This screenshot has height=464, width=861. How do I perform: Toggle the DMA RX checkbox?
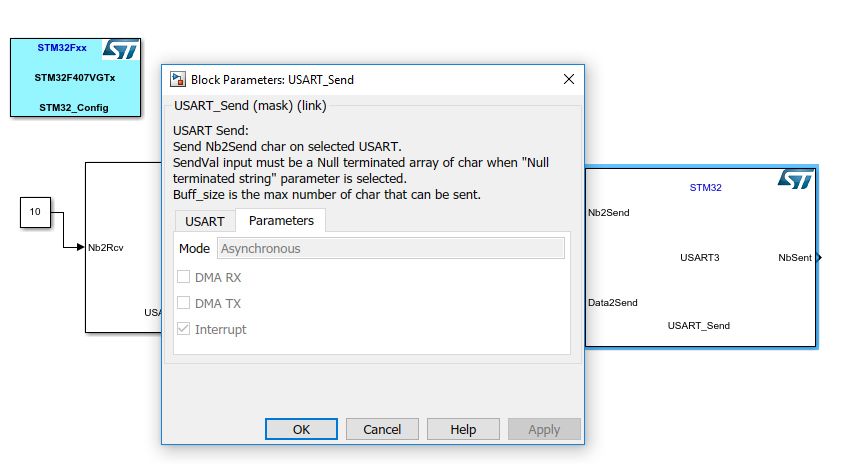(183, 277)
